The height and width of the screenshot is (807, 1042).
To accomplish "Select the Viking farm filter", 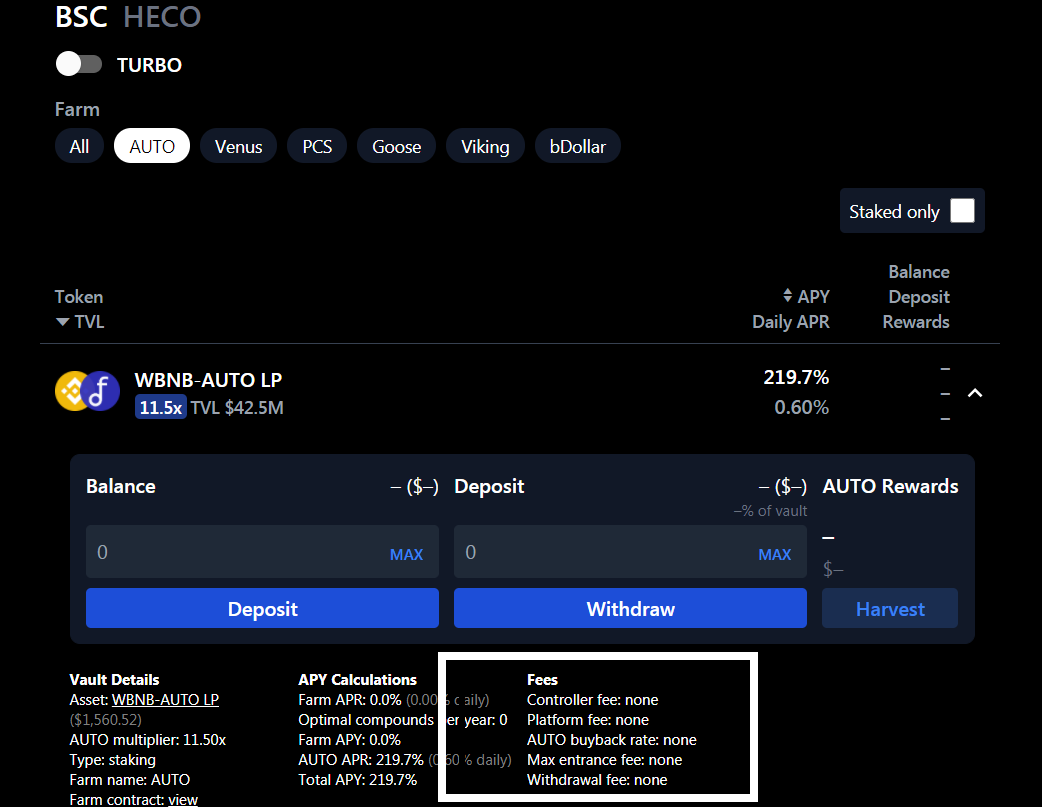I will [x=485, y=146].
